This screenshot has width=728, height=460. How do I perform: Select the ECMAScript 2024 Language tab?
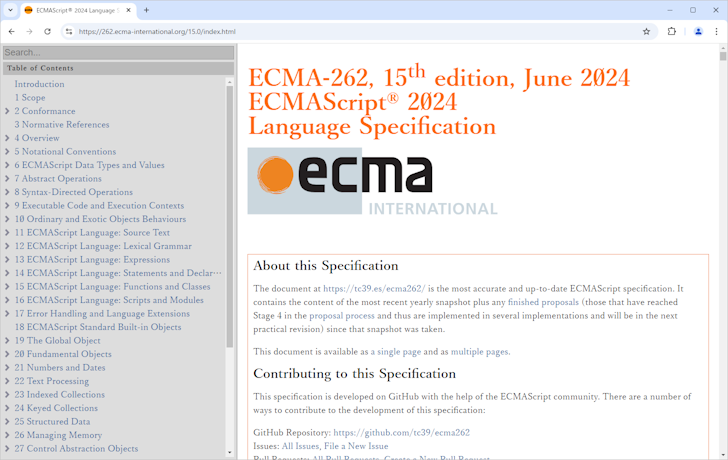[x=78, y=10]
